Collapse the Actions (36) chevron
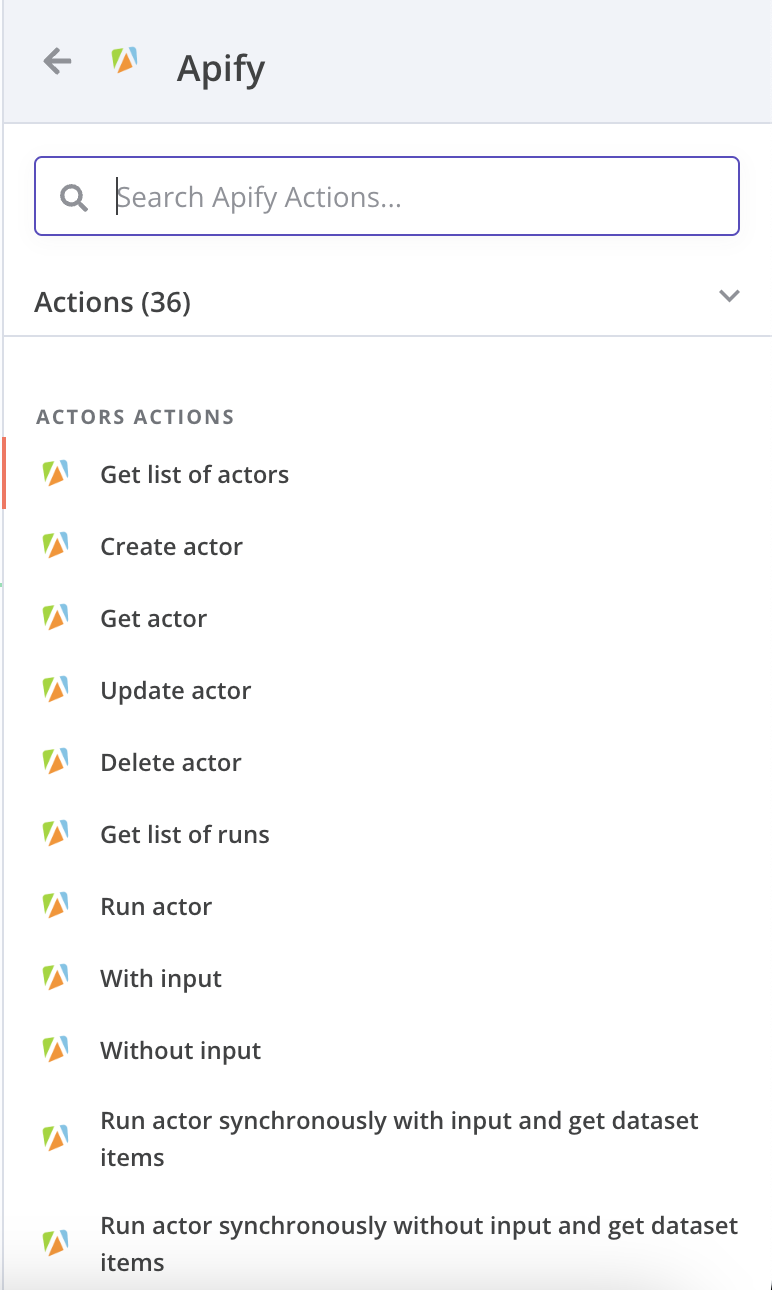This screenshot has height=1290, width=772. tap(730, 296)
